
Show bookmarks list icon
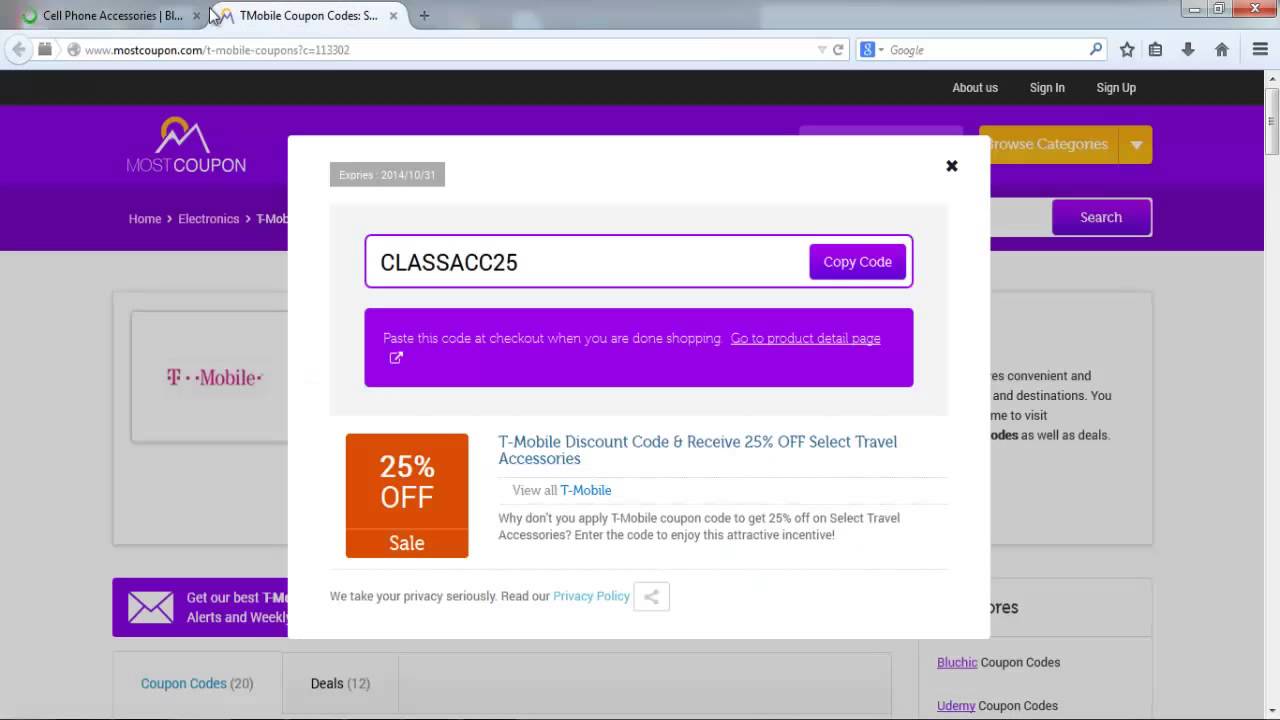coord(1155,49)
